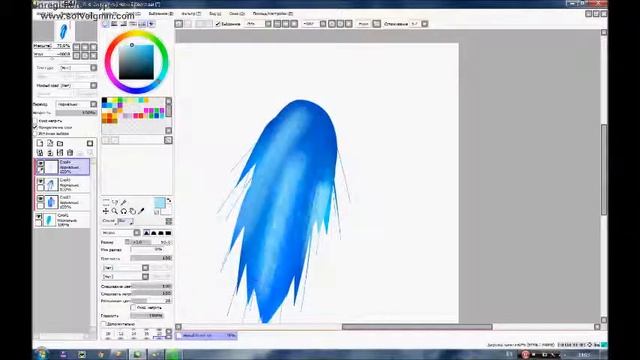
Task: Open the toolbar rotation angle dropdown
Action: (323, 24)
